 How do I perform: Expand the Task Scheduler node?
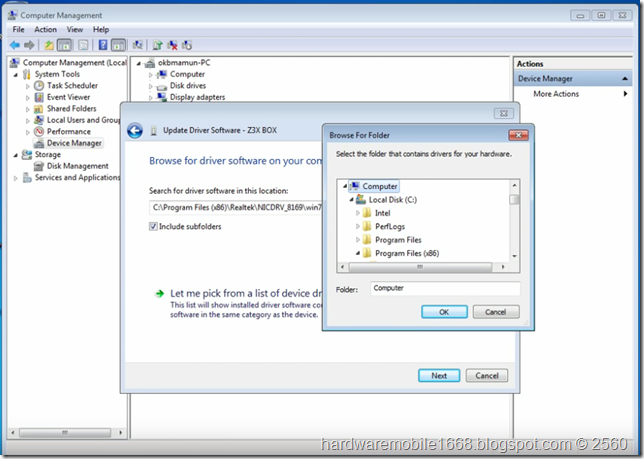(x=28, y=86)
